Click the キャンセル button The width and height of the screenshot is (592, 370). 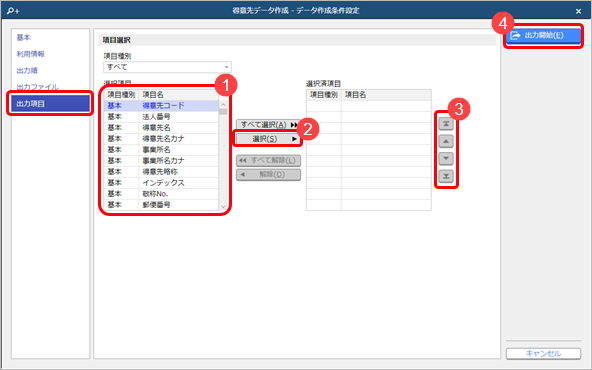pos(543,353)
